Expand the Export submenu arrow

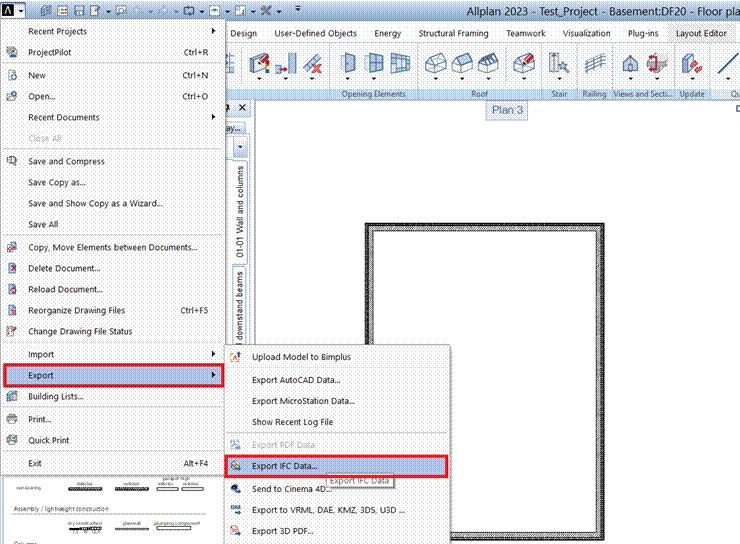tap(213, 375)
